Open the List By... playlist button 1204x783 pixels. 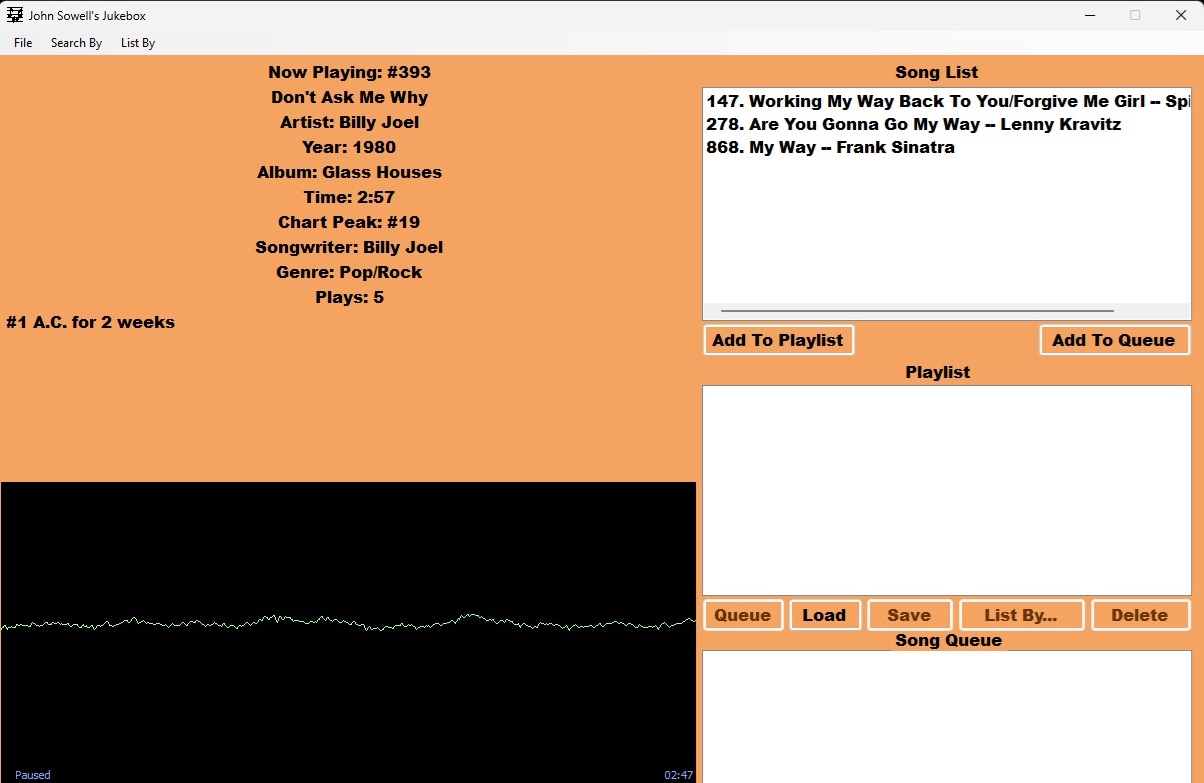1020,615
